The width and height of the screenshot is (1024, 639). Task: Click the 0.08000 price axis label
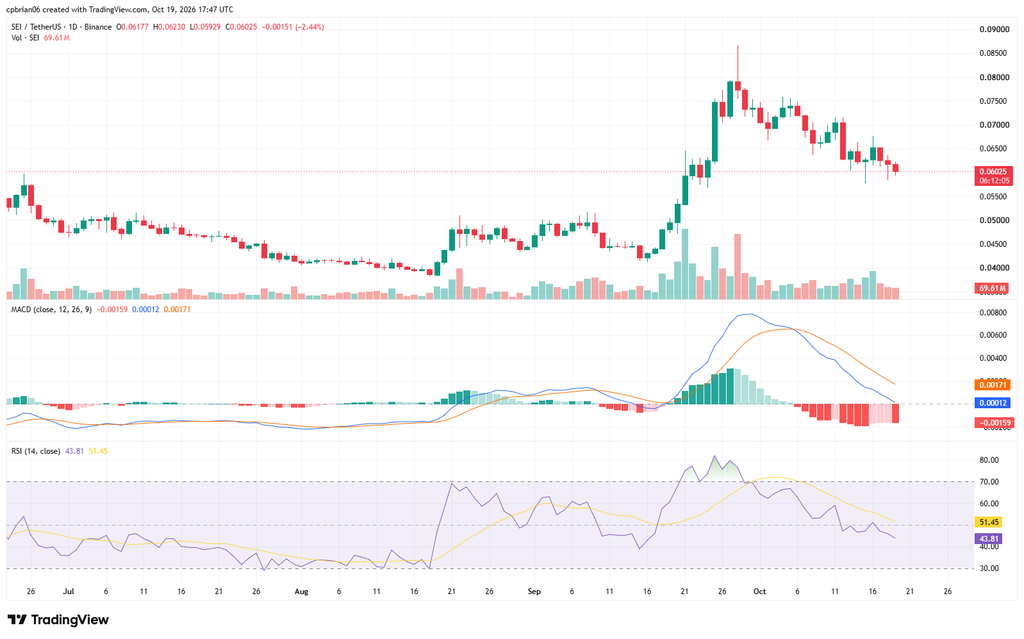coord(994,77)
